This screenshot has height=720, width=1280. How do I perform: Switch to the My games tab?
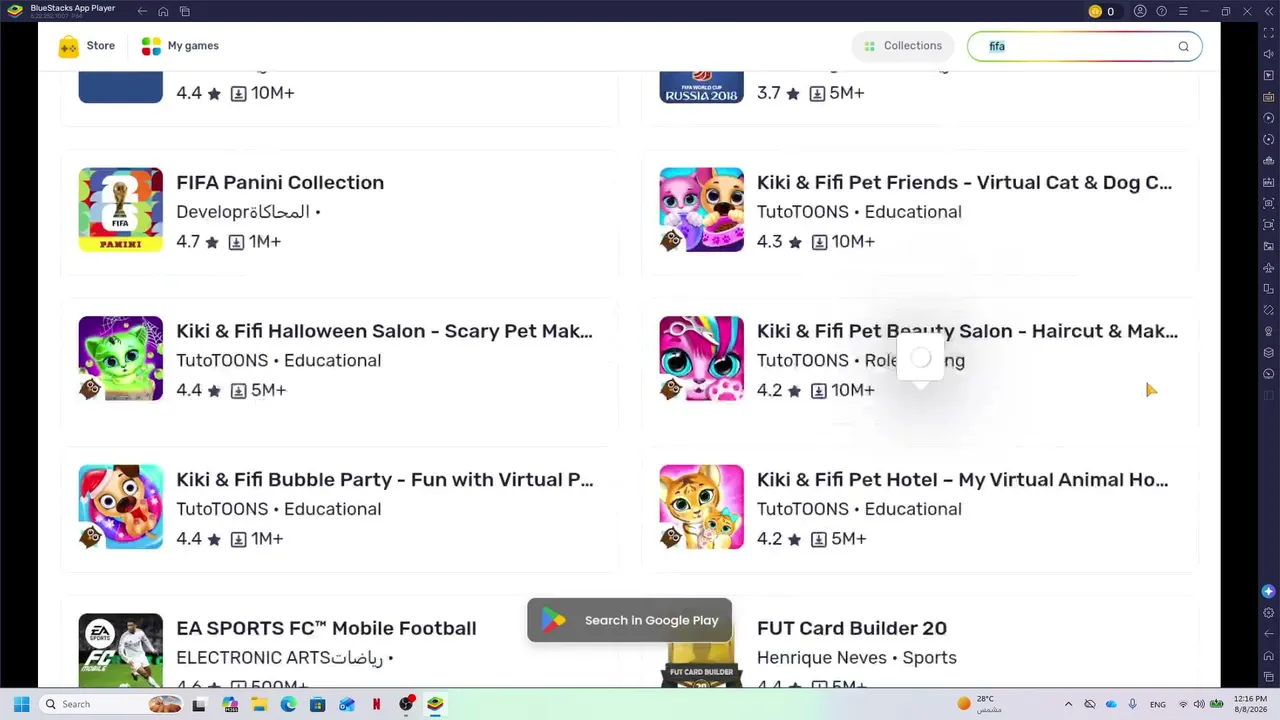[x=180, y=46]
